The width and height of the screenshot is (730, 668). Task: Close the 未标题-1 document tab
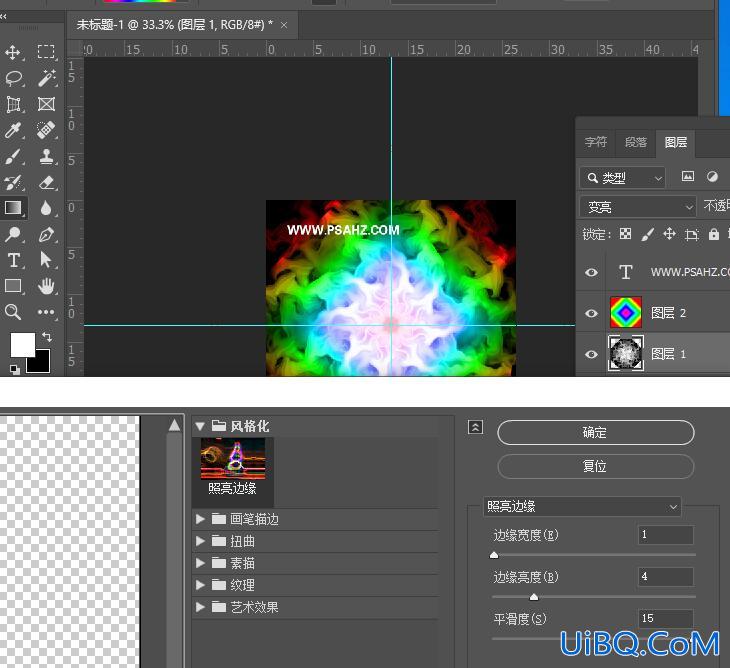click(x=284, y=25)
